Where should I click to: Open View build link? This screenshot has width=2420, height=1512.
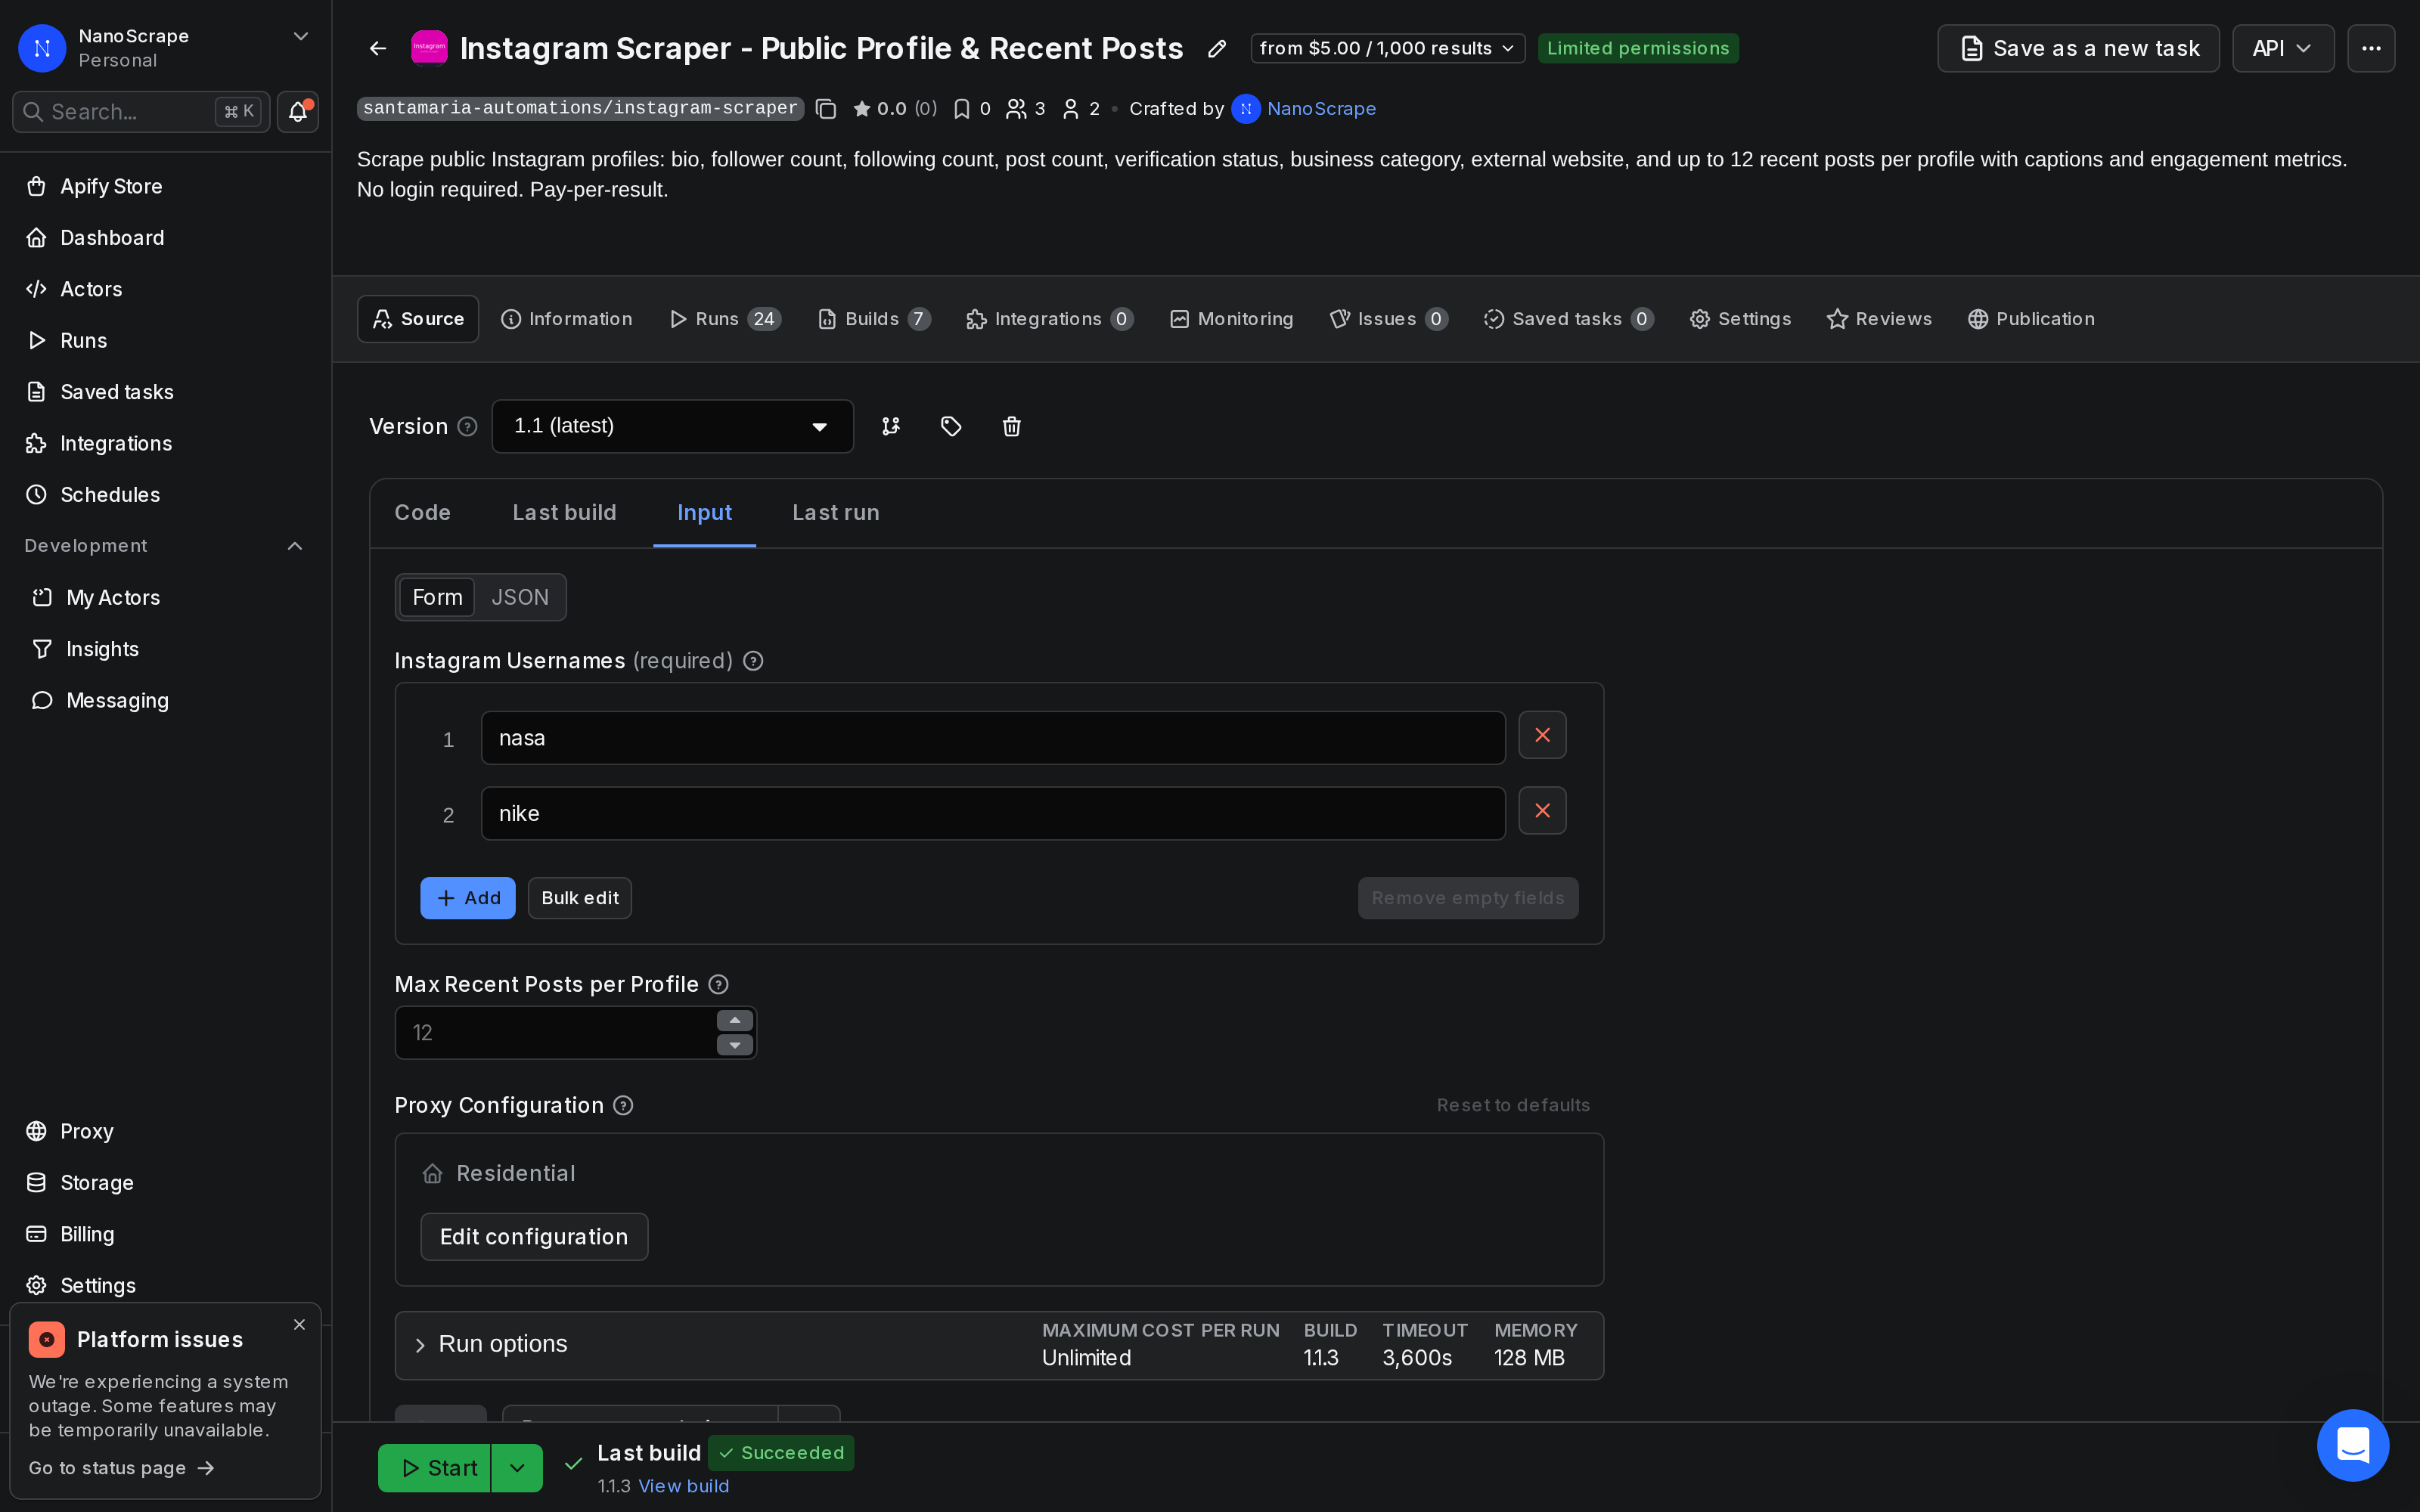point(683,1486)
